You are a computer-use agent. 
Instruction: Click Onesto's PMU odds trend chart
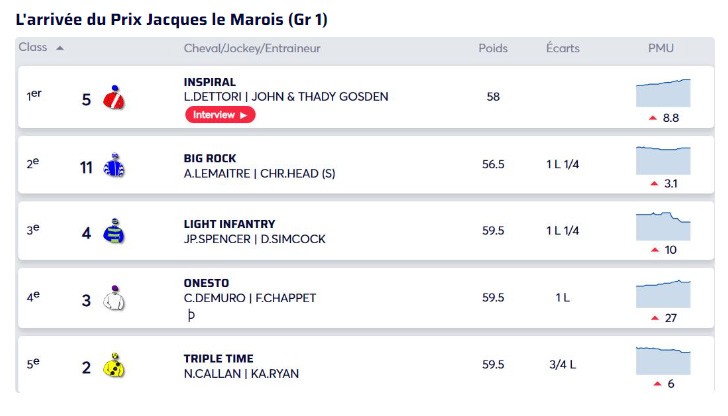pos(662,293)
